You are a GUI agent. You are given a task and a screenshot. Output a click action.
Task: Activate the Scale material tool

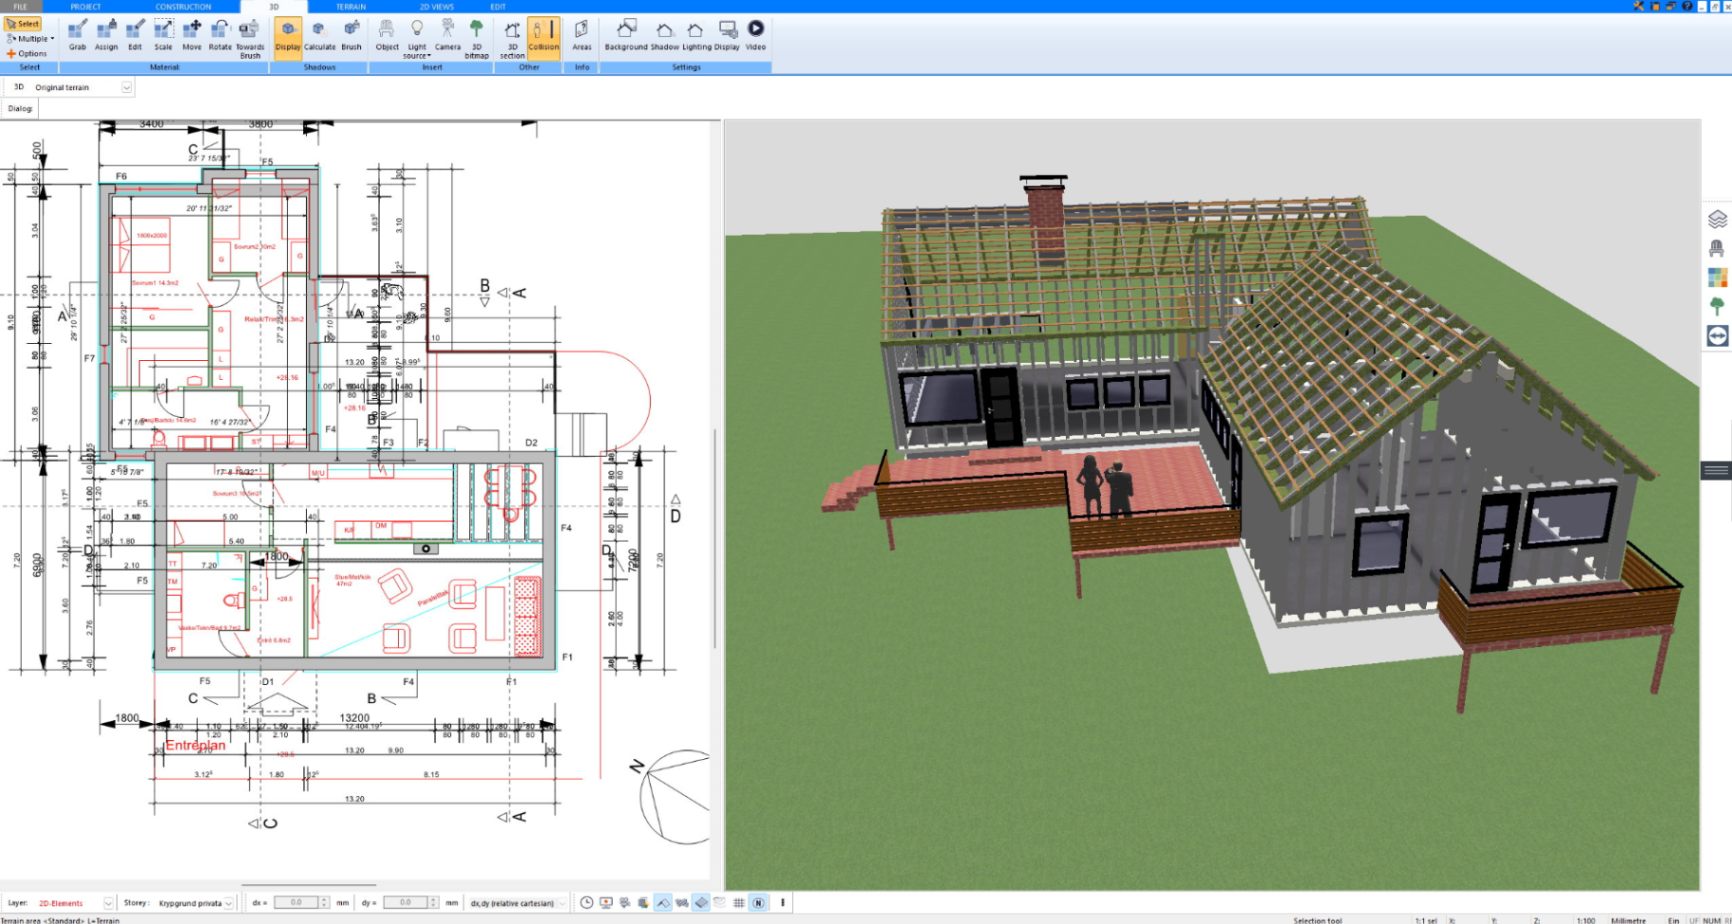[163, 35]
